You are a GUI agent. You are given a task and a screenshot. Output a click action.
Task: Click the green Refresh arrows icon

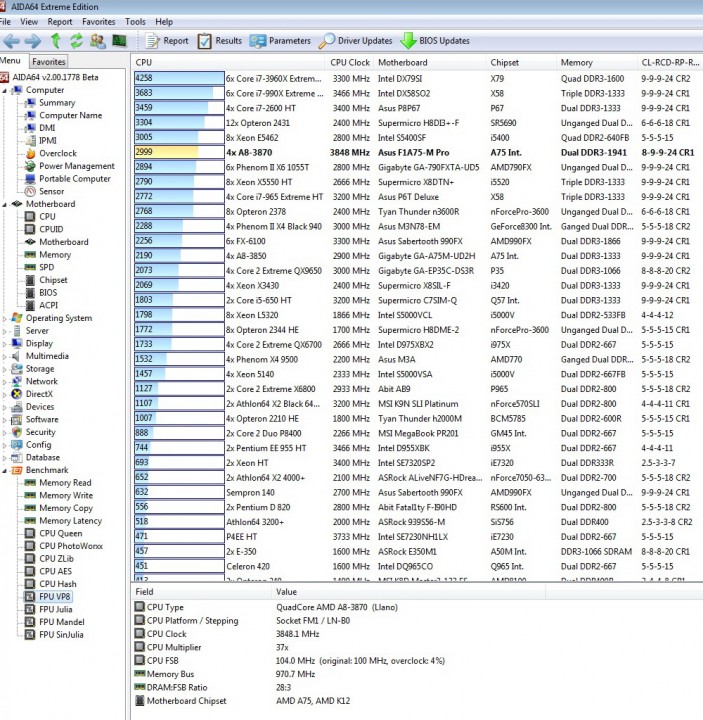tap(76, 41)
